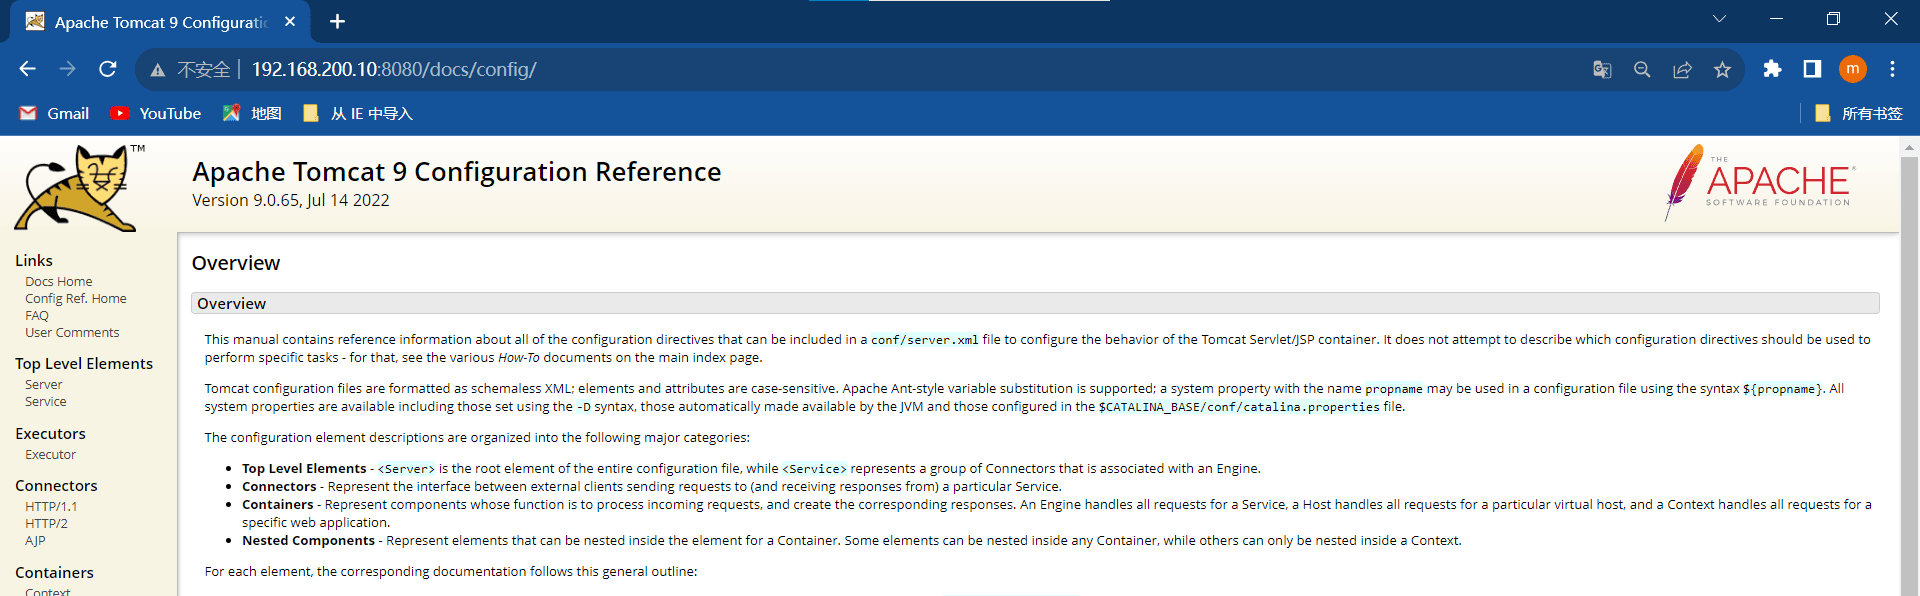Open the 地图 maps bookmark
Viewport: 1920px width, 596px height.
coord(252,113)
